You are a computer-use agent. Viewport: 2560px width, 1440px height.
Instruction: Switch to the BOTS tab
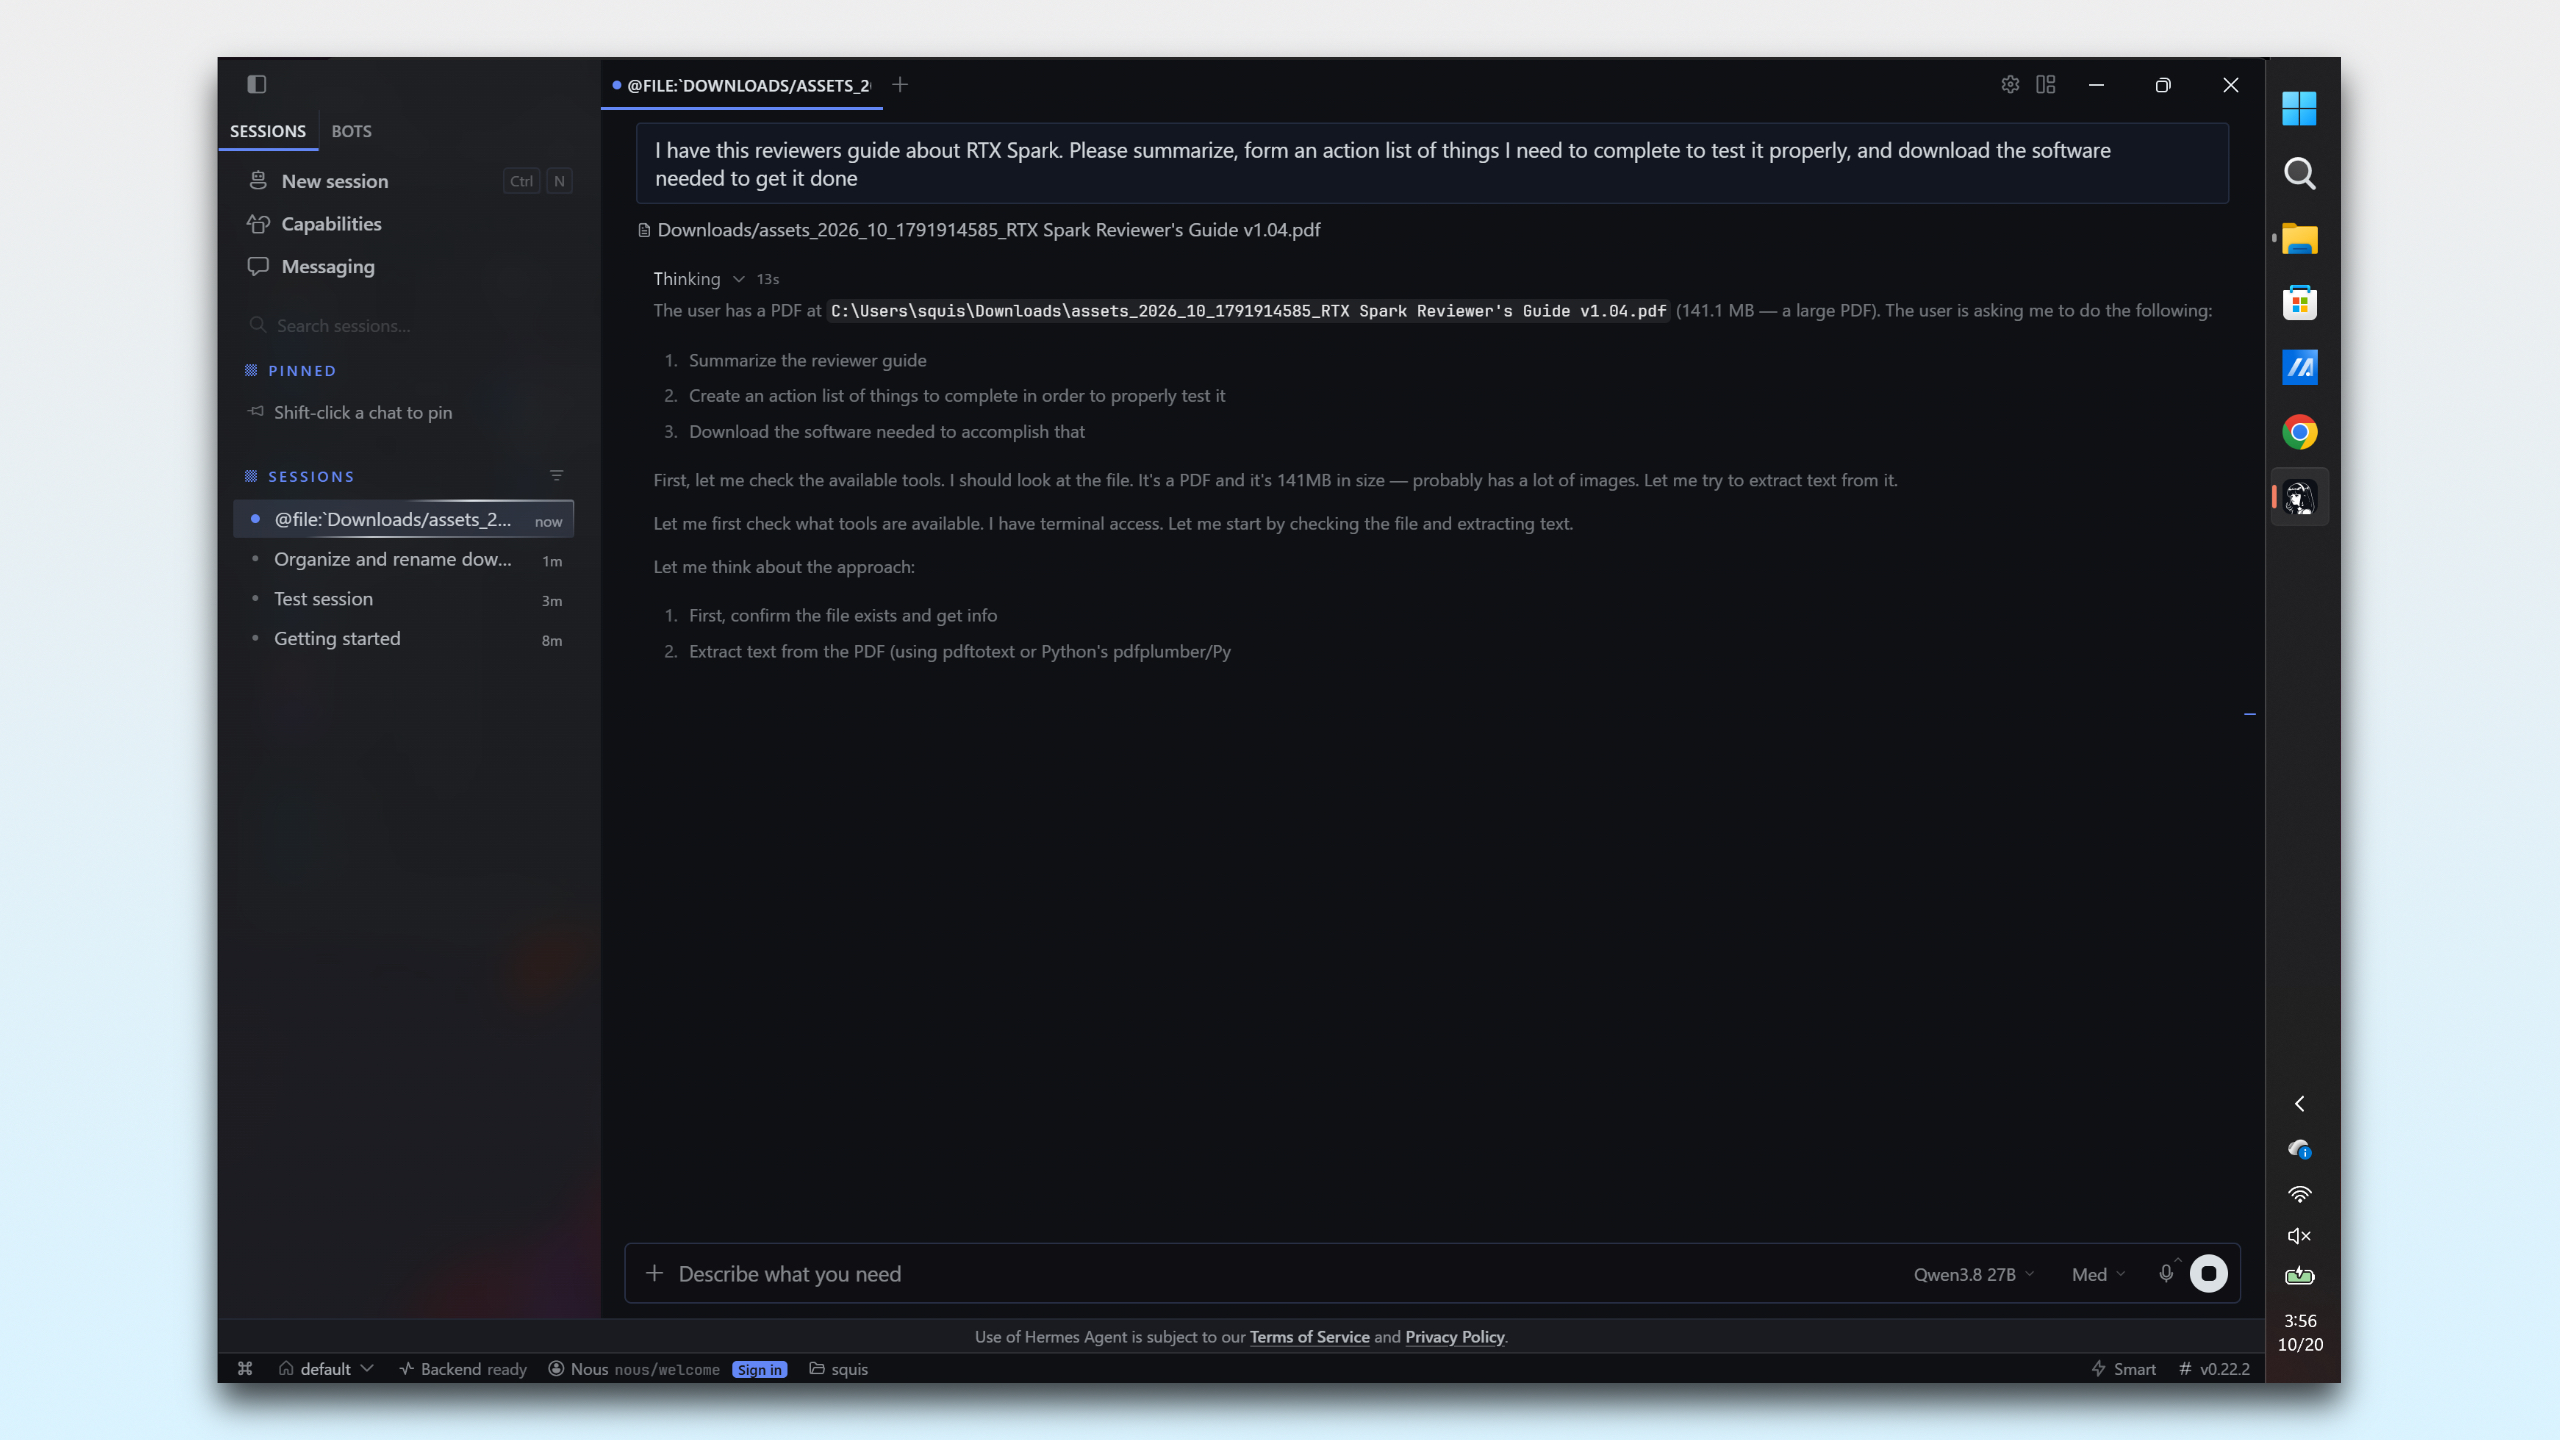[x=351, y=131]
